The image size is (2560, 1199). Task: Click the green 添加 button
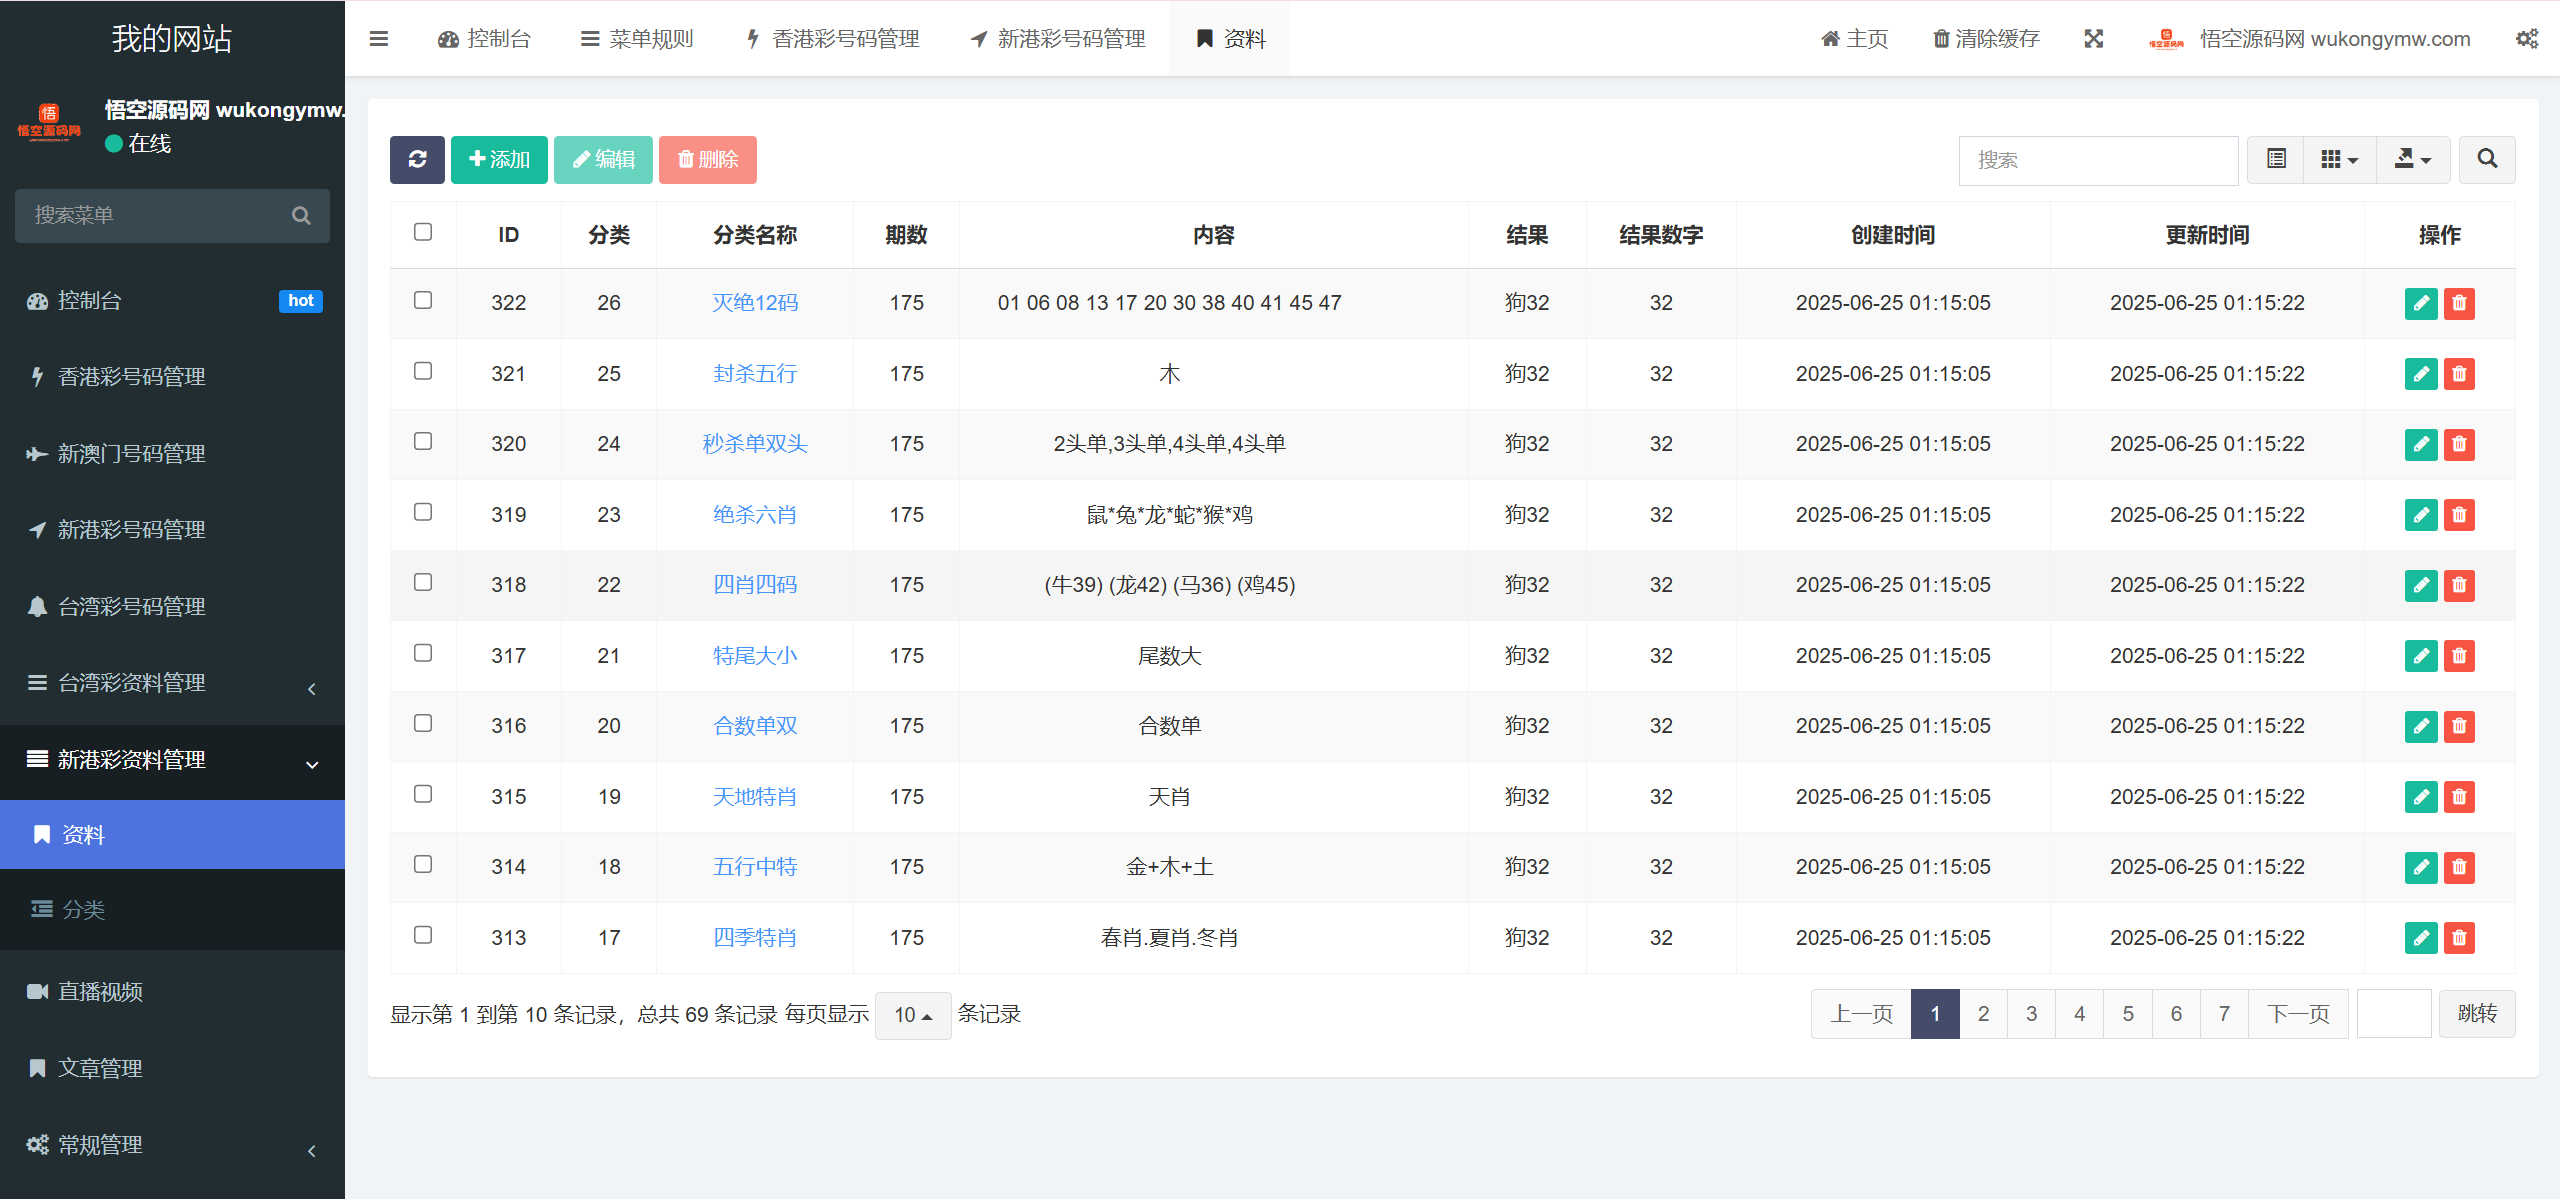499,160
